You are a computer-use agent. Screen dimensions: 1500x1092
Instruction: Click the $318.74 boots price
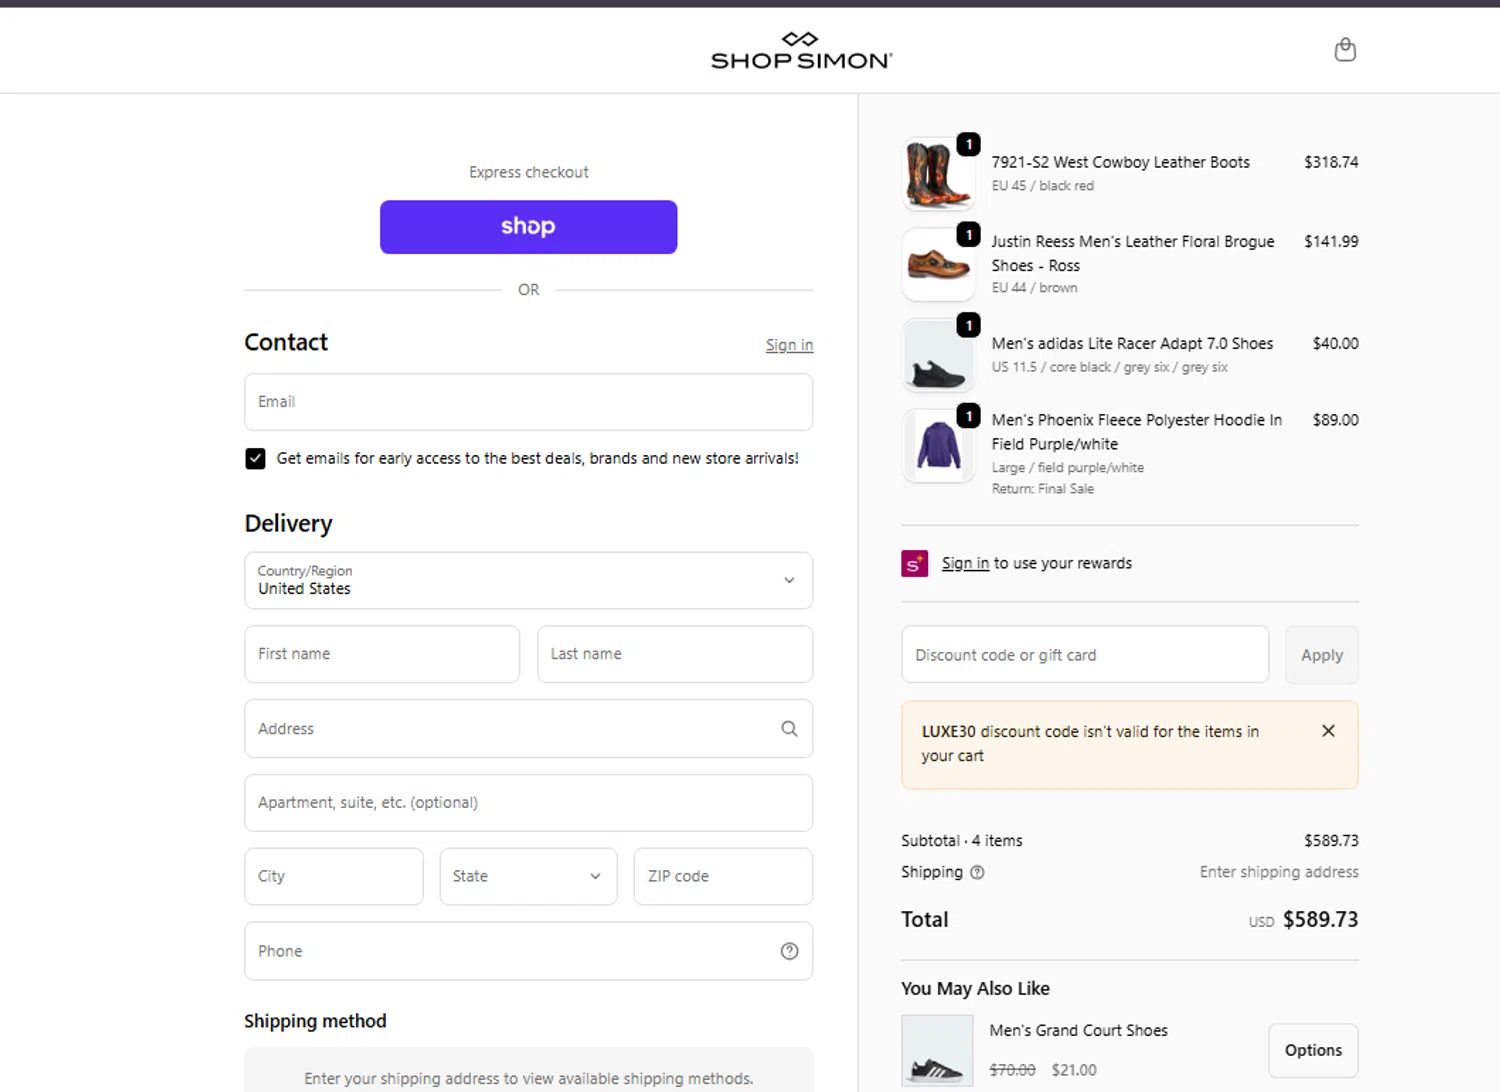pos(1331,162)
